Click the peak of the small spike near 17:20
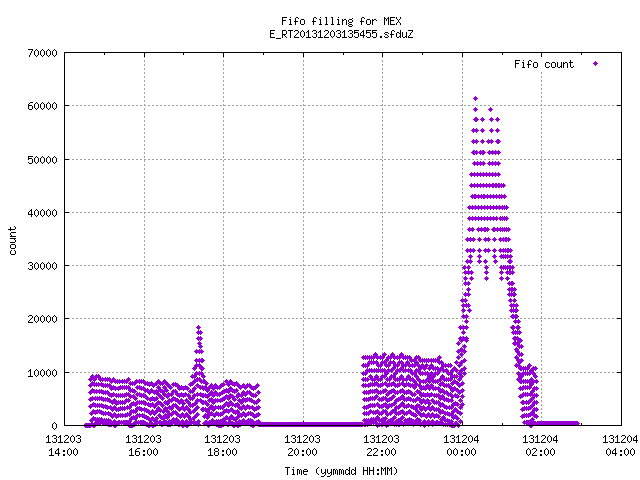Screen dimensions: 640x480 pos(198,327)
